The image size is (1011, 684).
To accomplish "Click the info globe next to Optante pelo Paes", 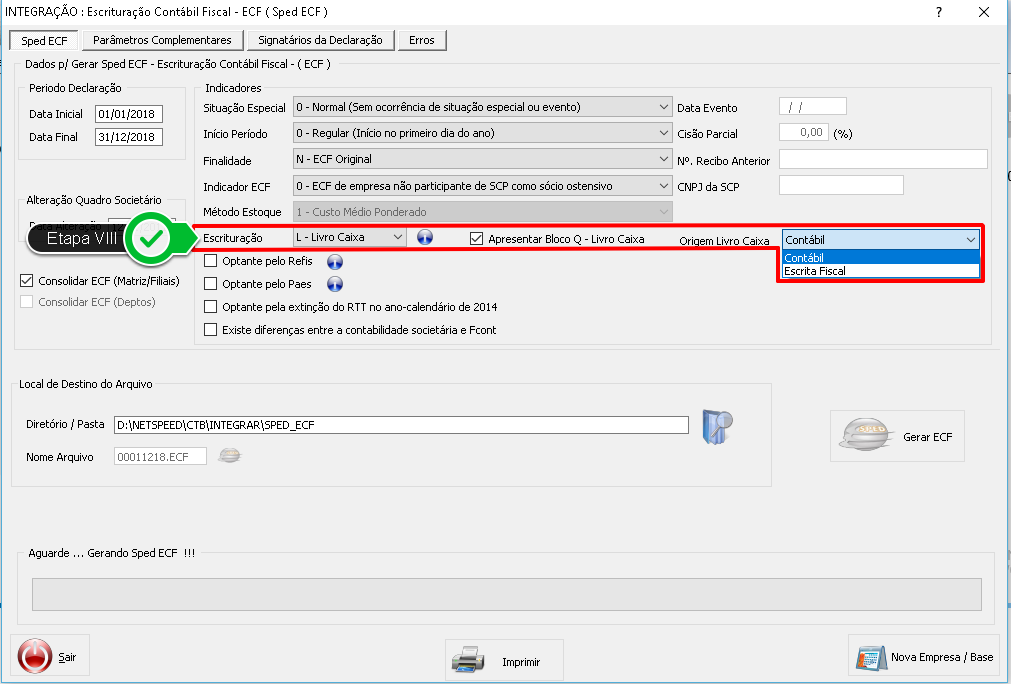I will [335, 284].
